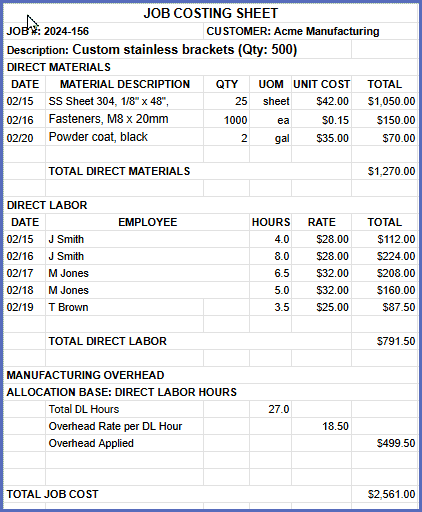Select the TOTAL JOB COST label
The width and height of the screenshot is (422, 512).
click(177, 494)
